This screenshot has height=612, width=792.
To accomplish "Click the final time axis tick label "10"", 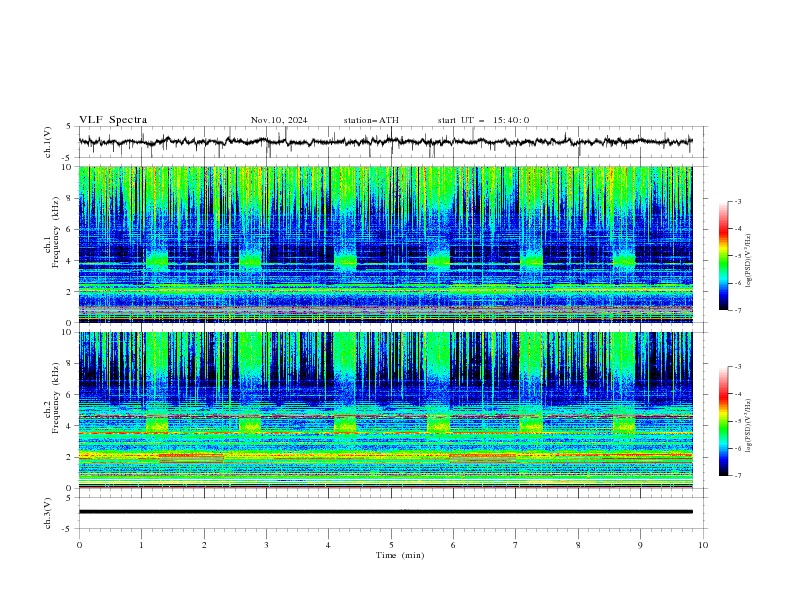I will coord(703,545).
